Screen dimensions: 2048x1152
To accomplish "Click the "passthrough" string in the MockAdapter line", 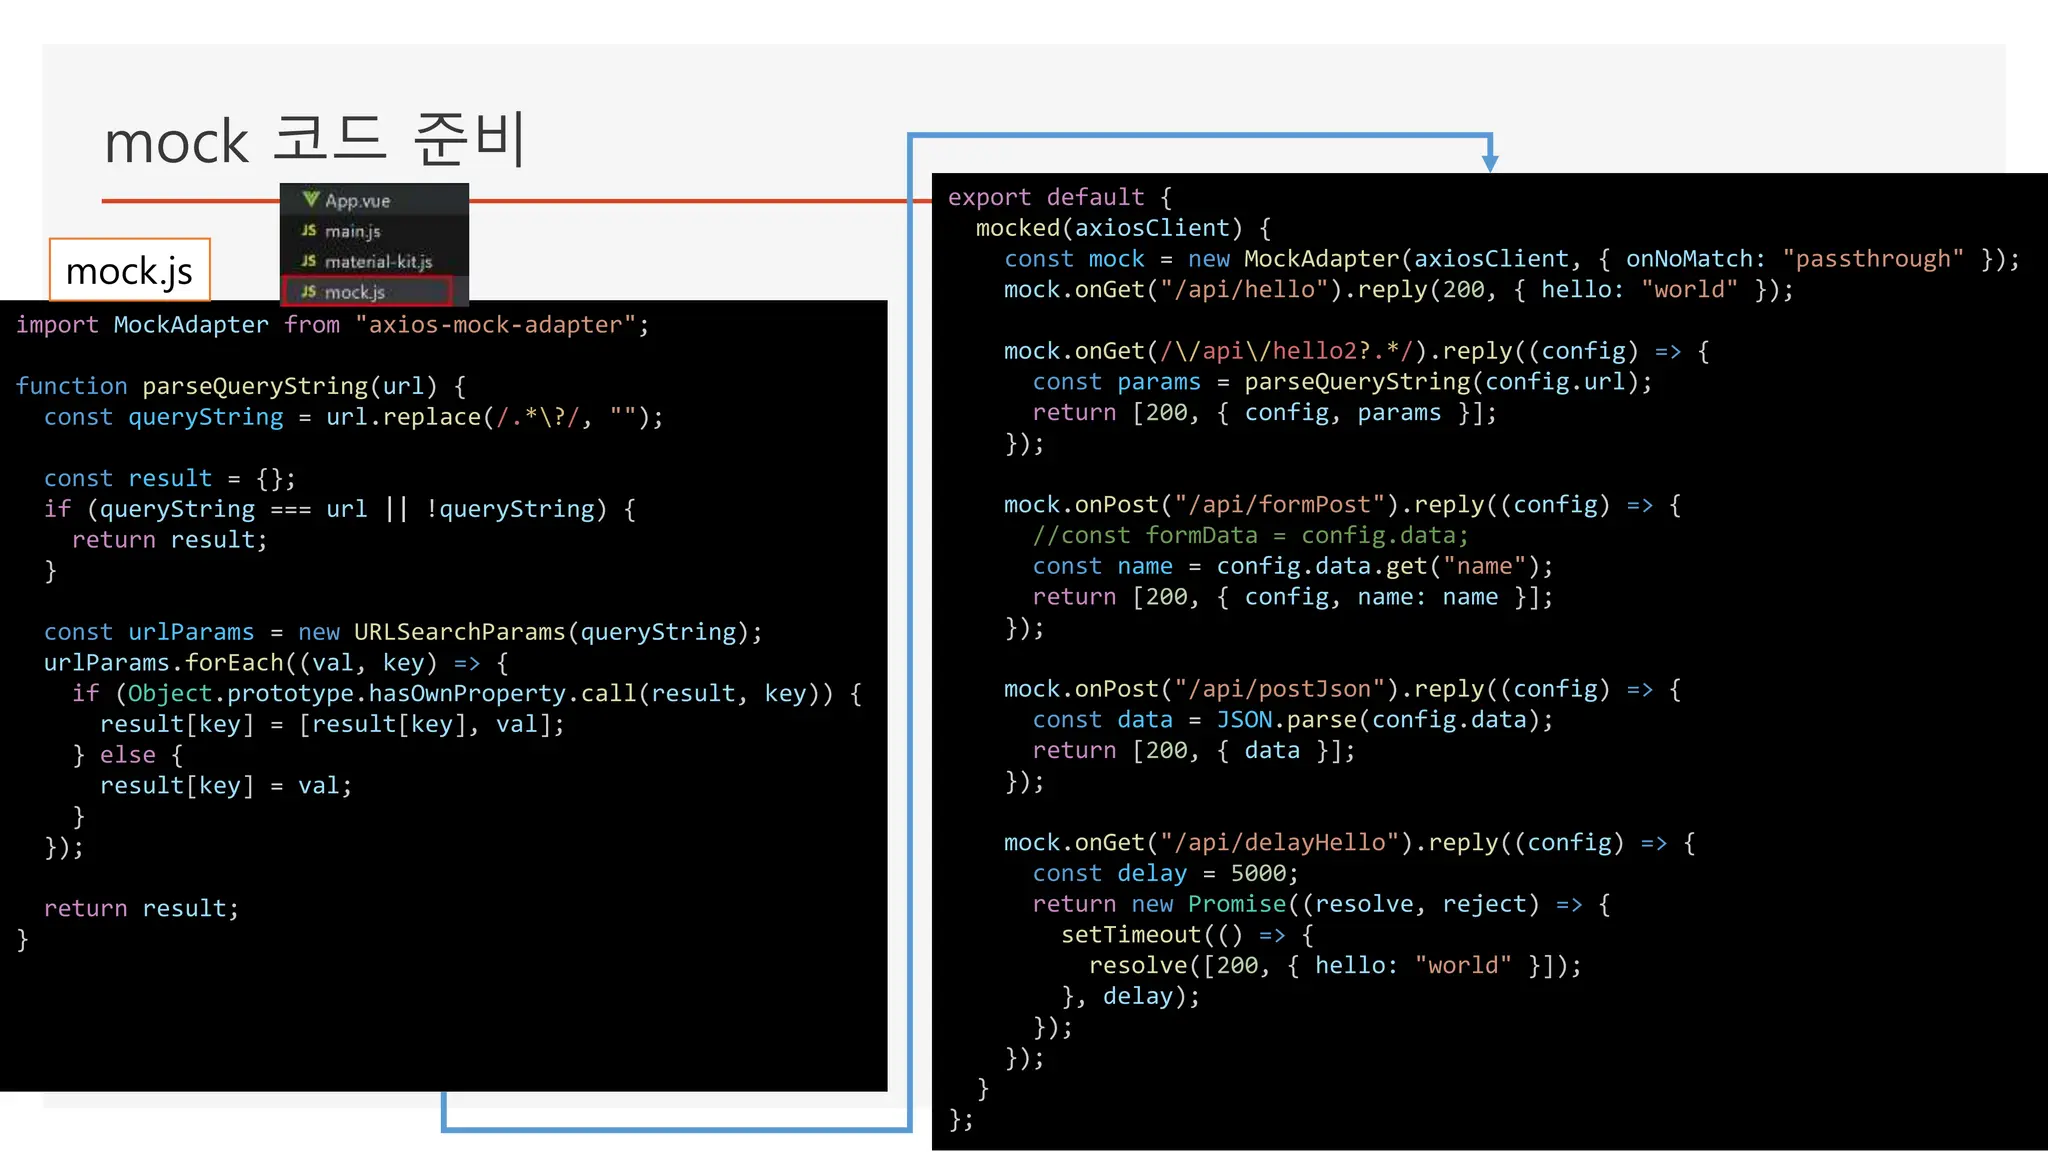I will click(x=1872, y=259).
